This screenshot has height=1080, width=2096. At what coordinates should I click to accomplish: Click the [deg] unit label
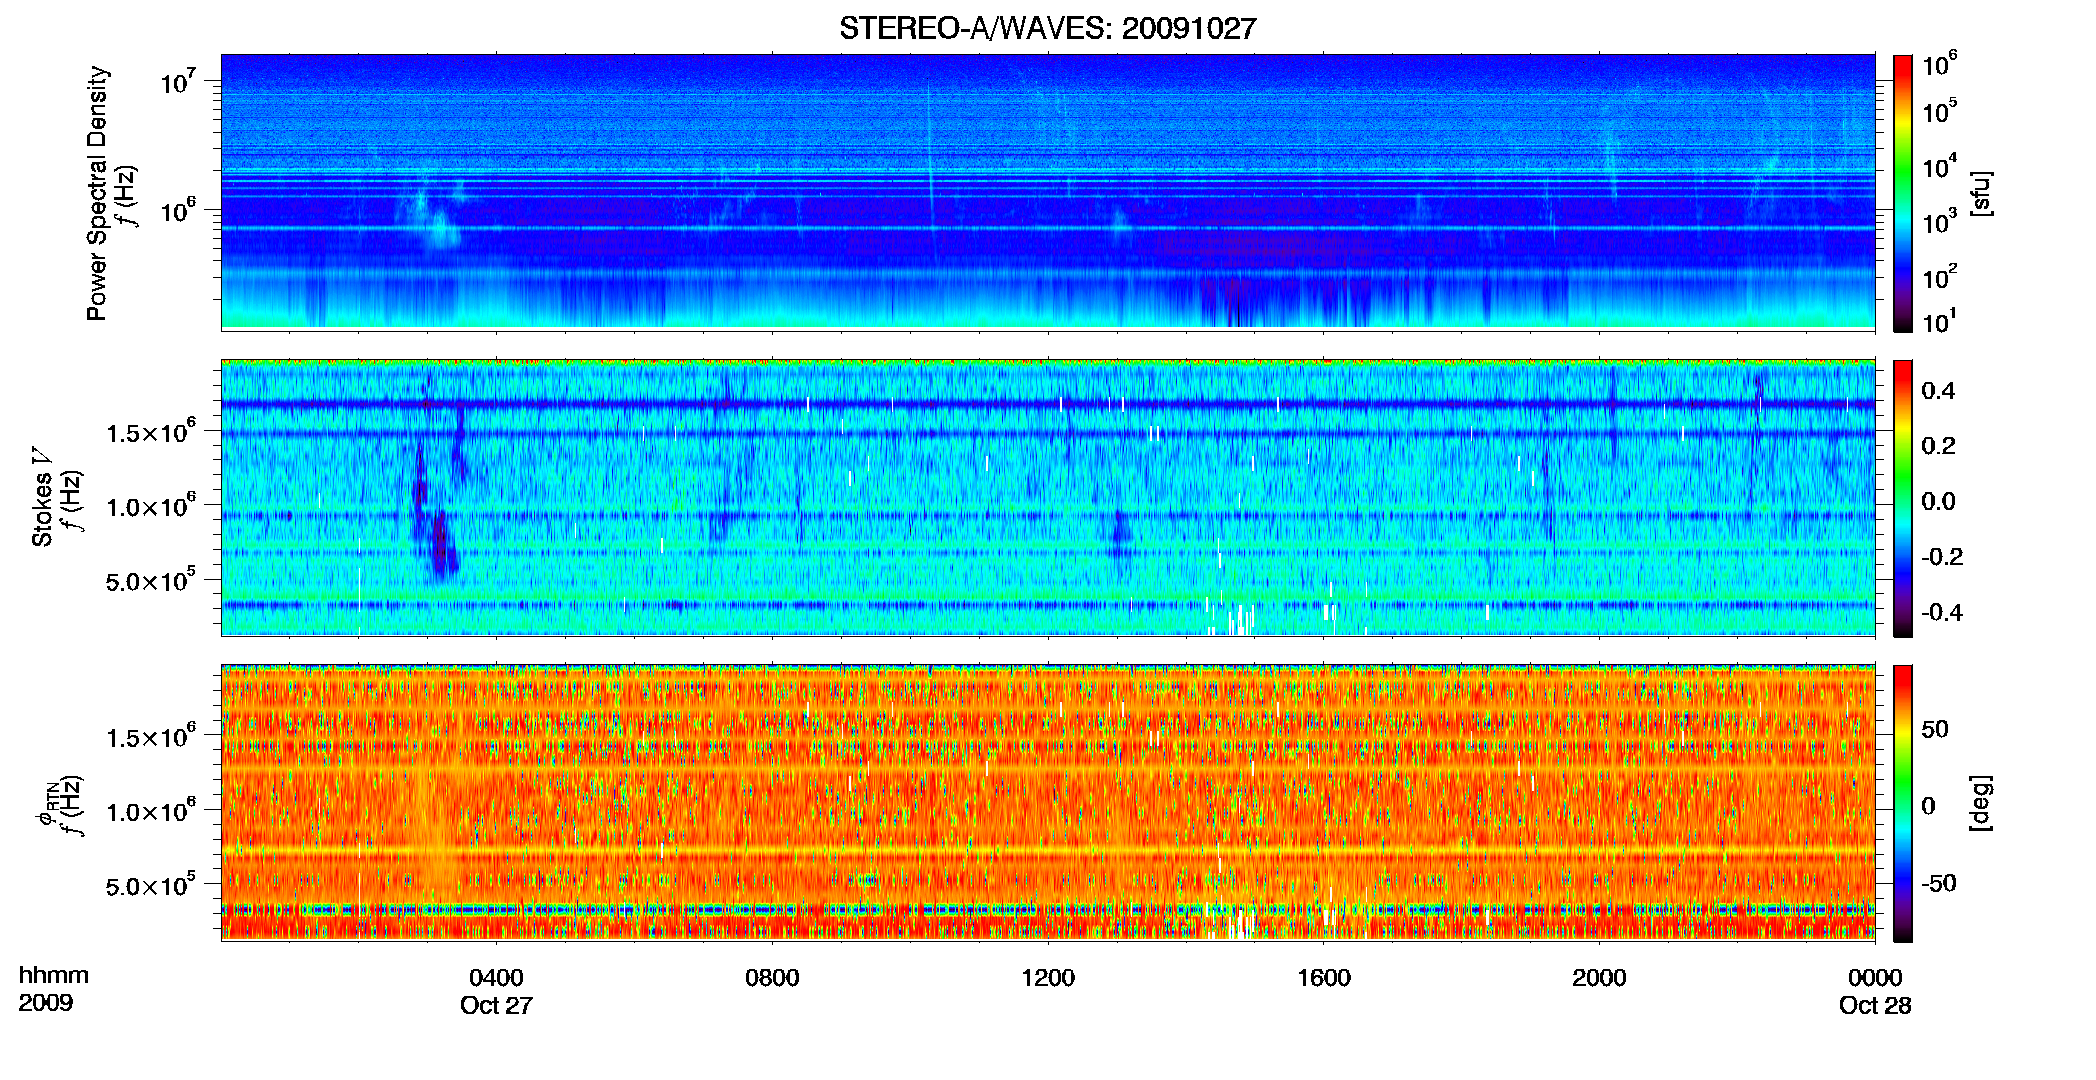click(x=1981, y=803)
